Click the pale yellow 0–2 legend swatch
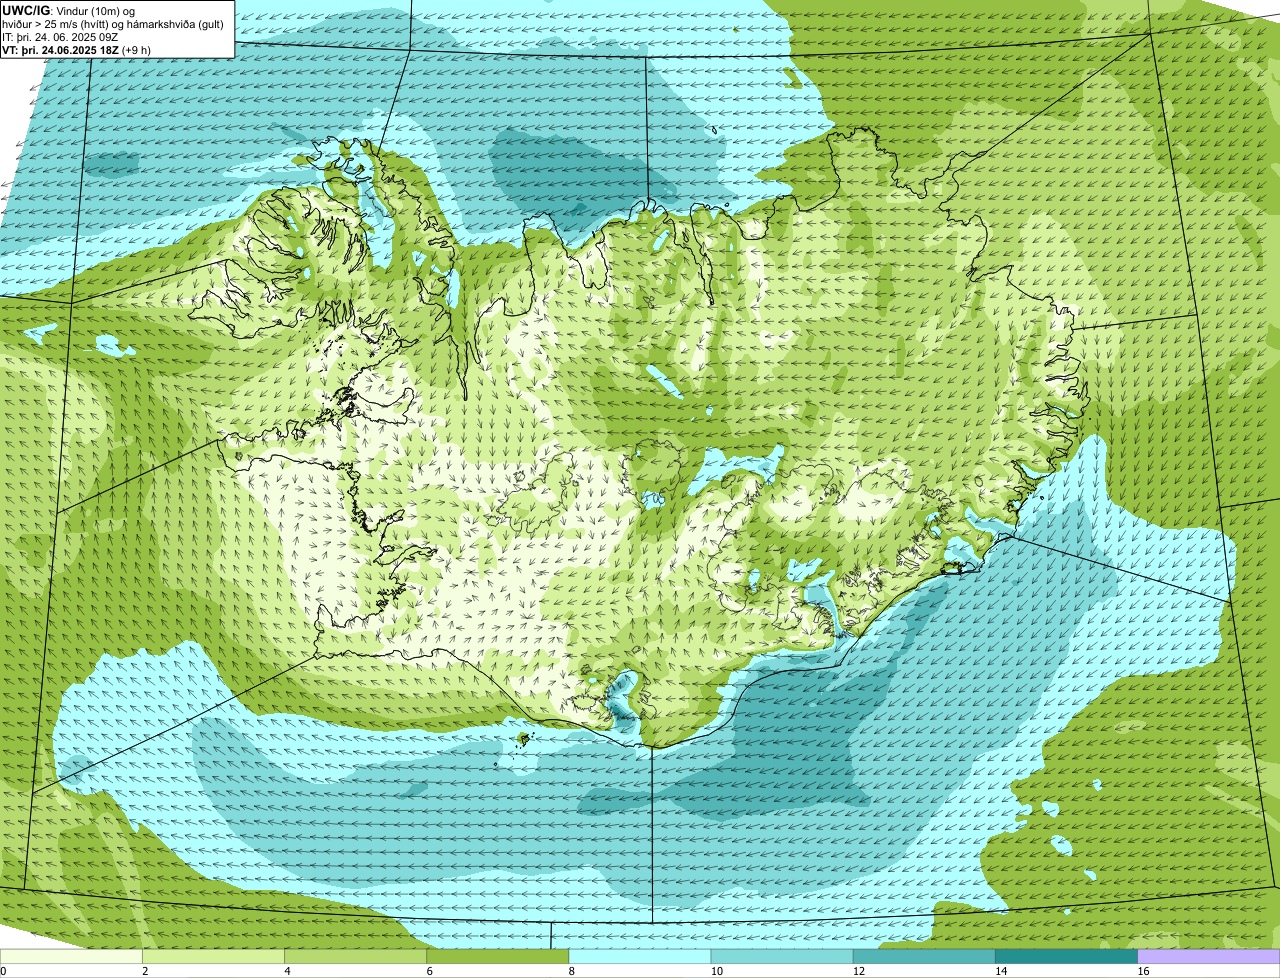 tap(71, 956)
